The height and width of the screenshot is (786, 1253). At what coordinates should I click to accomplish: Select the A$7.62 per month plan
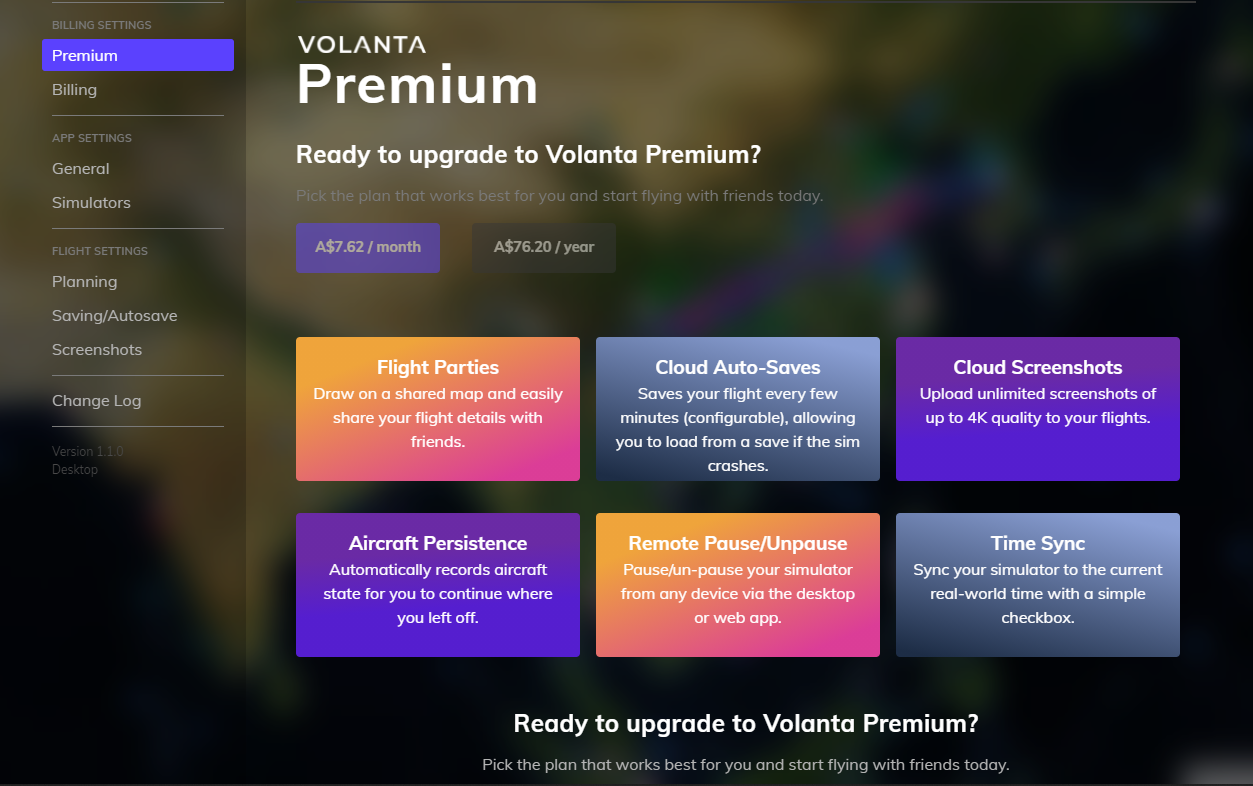(x=368, y=248)
